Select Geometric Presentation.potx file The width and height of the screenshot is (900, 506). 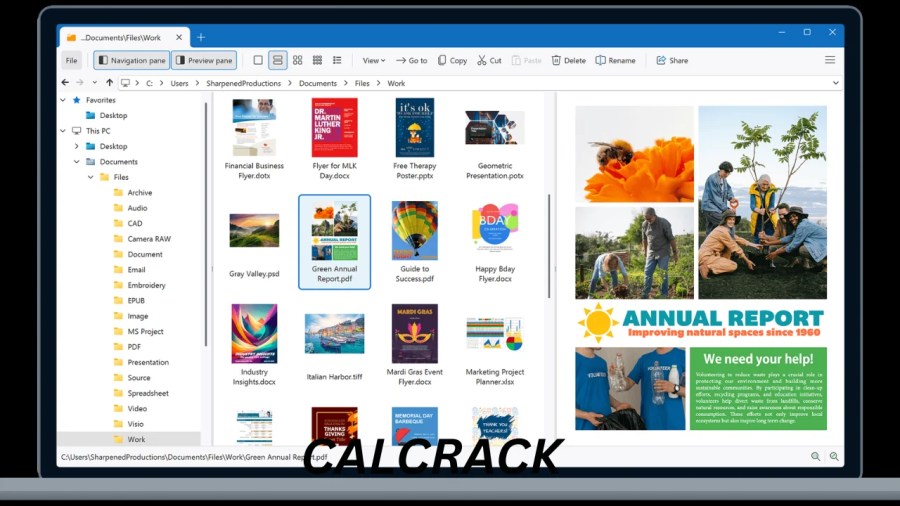(495, 145)
